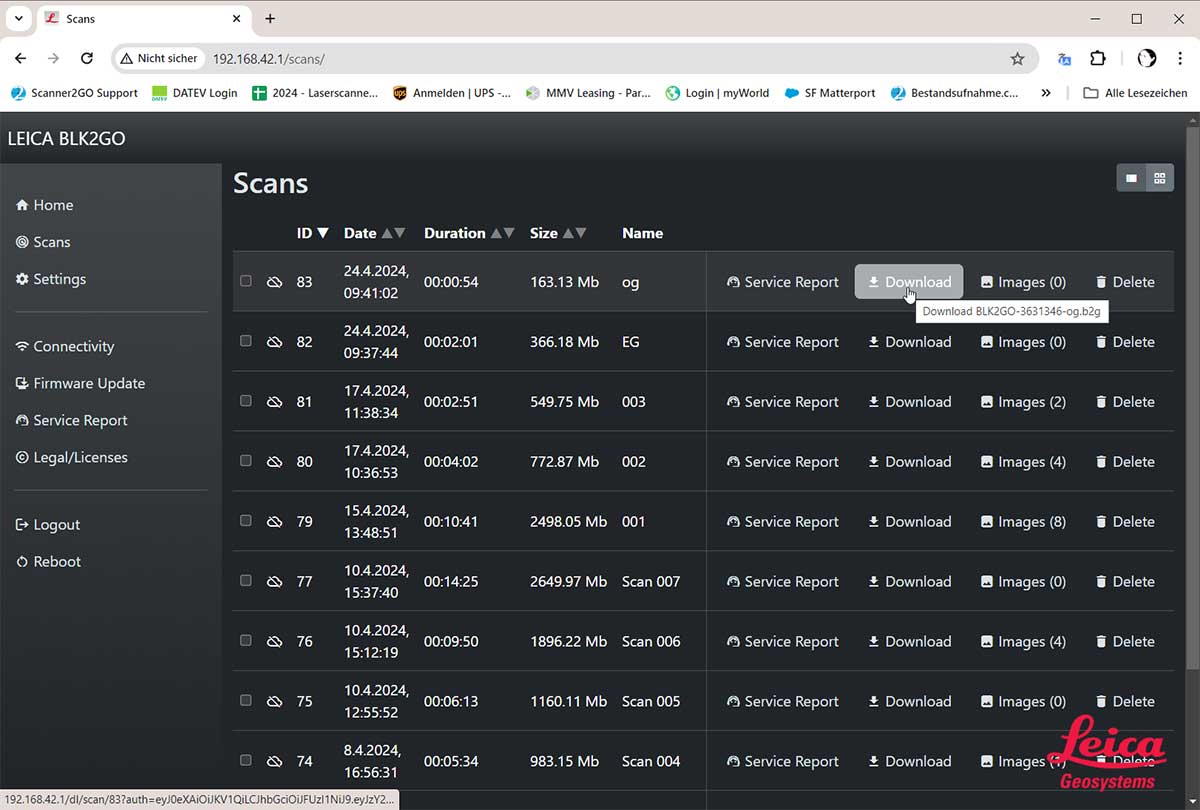Select checkbox for scan 77

coord(246,581)
